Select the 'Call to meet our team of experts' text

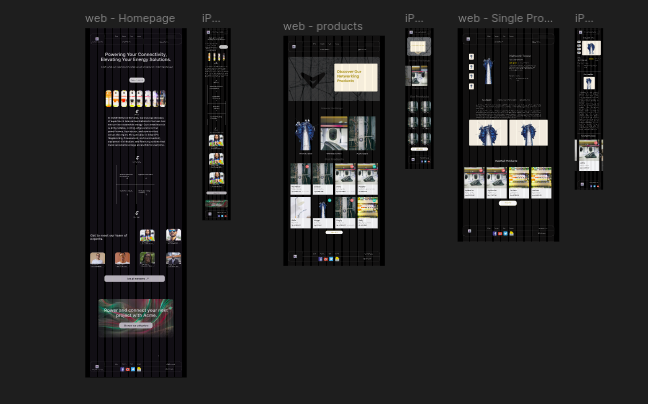click(109, 237)
